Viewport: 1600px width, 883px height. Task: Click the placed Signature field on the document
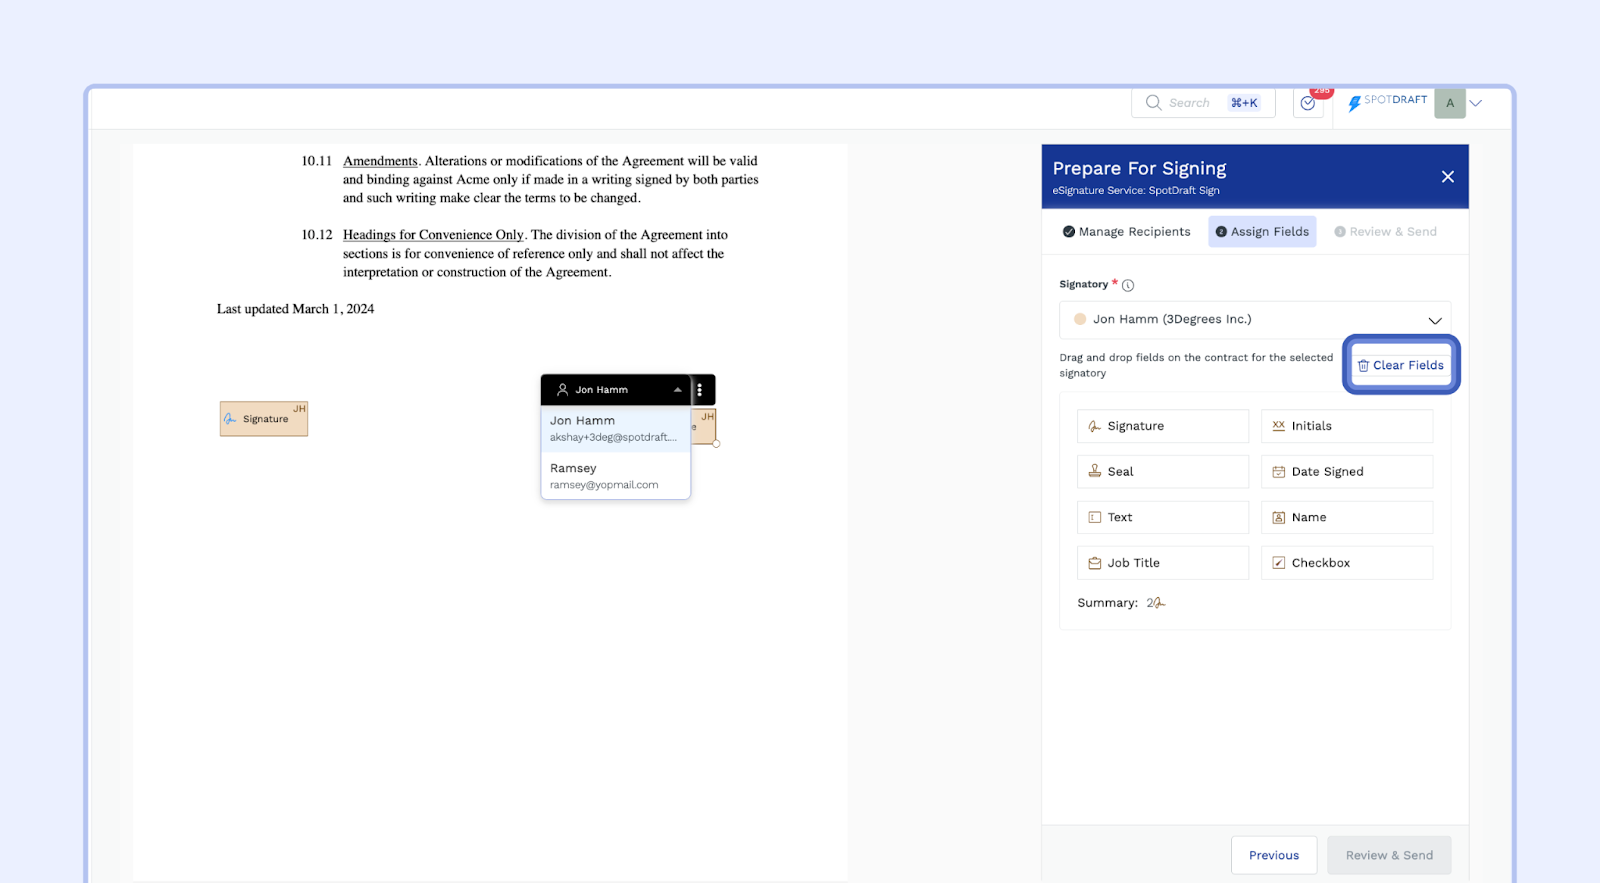click(264, 419)
